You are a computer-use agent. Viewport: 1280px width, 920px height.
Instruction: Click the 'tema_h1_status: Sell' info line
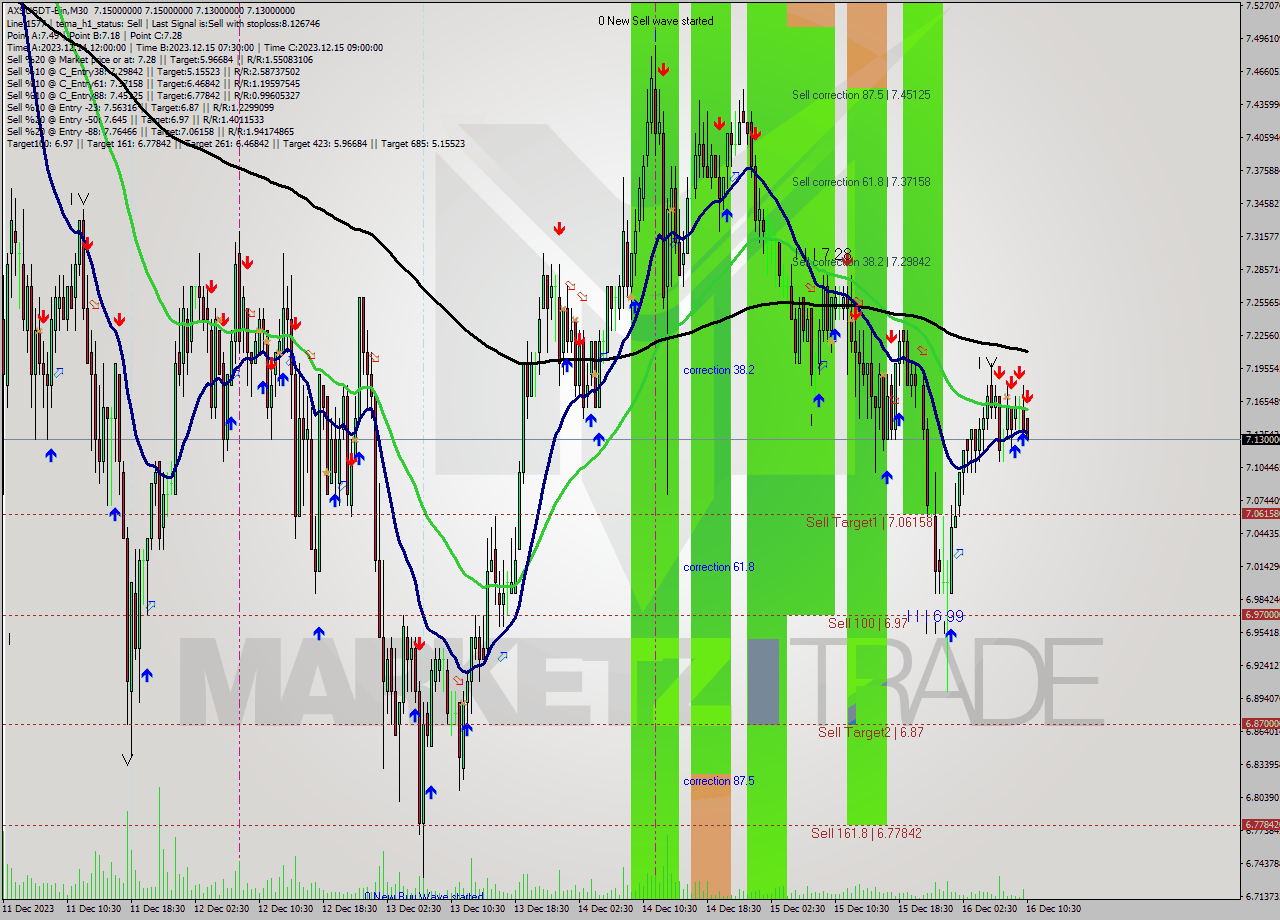[162, 23]
